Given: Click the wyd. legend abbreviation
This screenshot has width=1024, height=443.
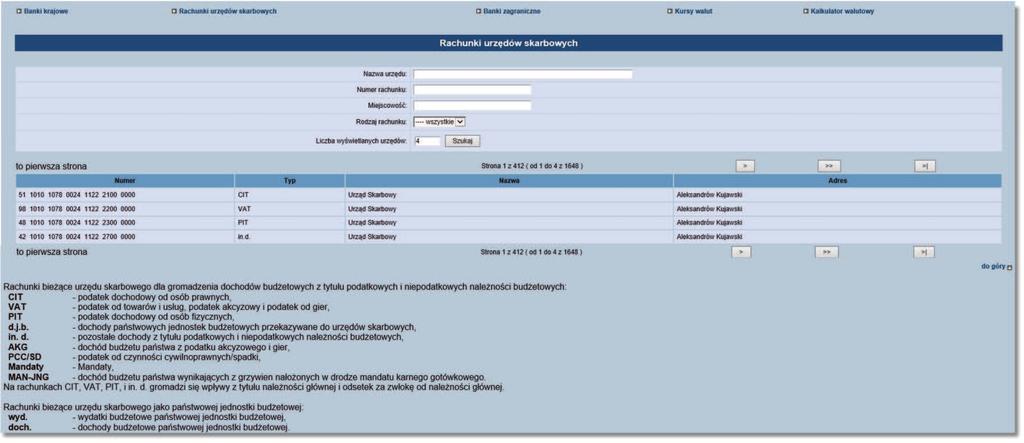Looking at the screenshot, I should (x=18, y=418).
